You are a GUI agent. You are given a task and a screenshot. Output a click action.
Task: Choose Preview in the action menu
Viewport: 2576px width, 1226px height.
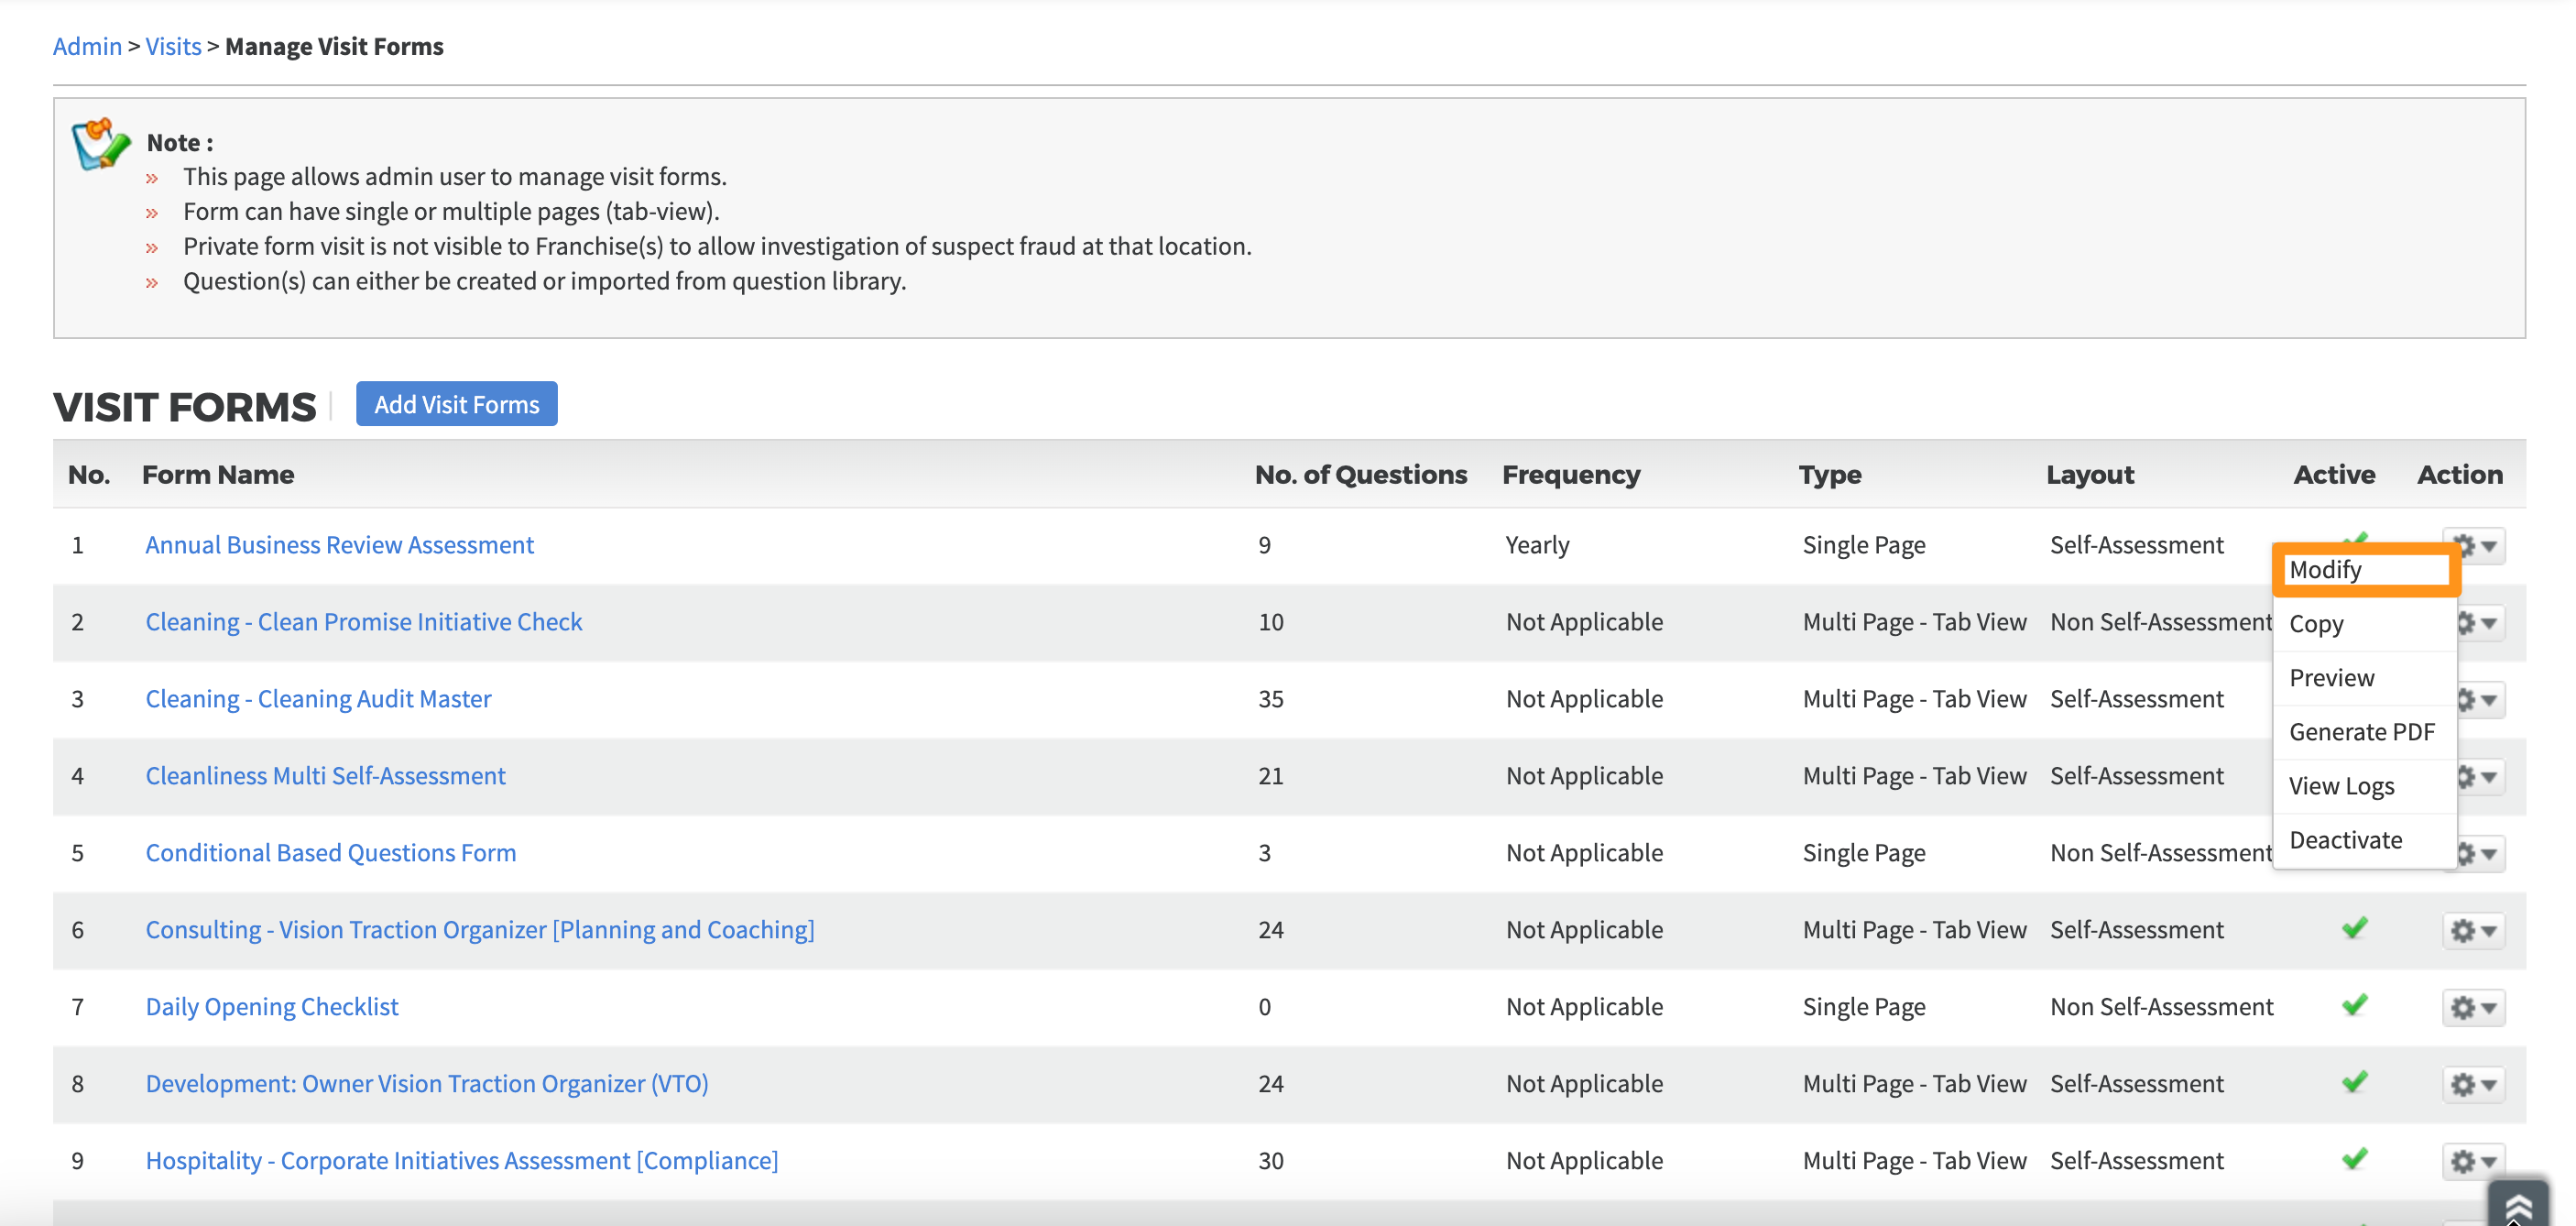pyautogui.click(x=2365, y=678)
